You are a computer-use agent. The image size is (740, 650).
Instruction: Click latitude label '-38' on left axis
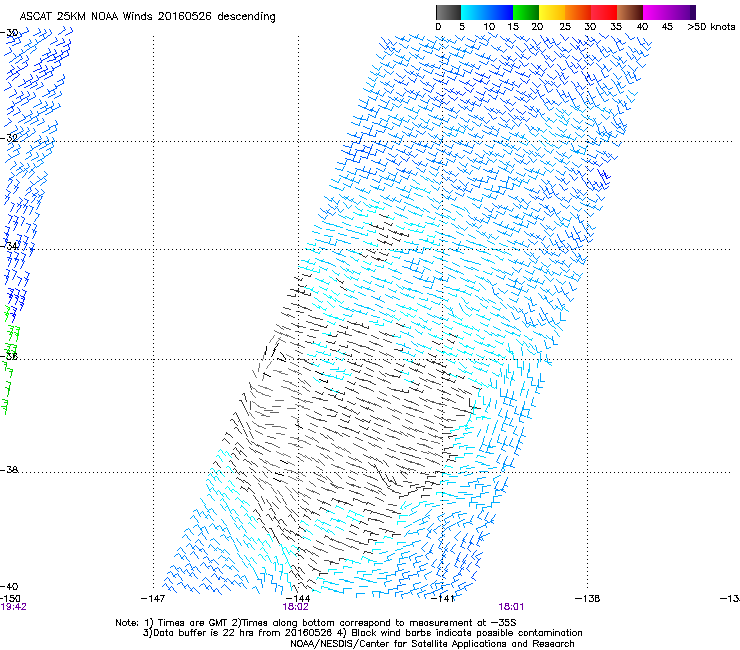point(9,470)
